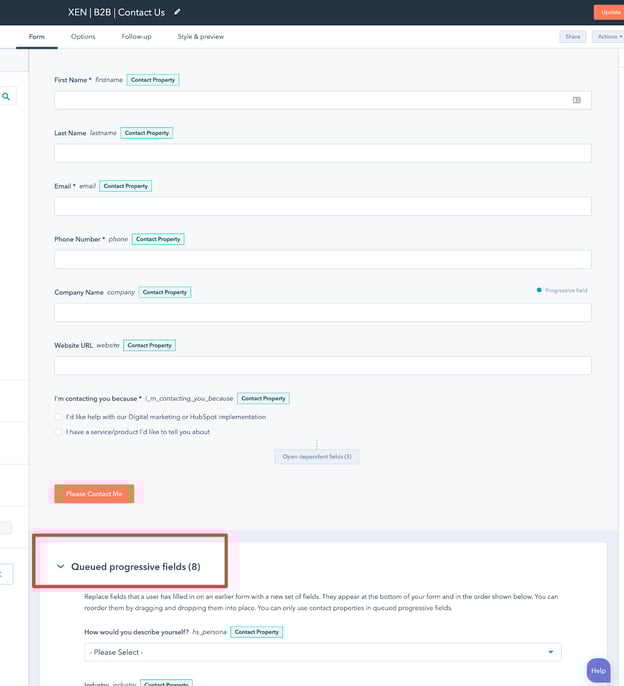Click inside the Email input field
The height and width of the screenshot is (686, 624).
tap(322, 206)
